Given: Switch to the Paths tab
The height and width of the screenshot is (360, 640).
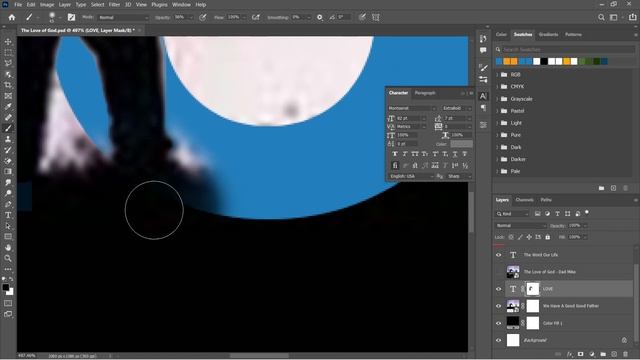Looking at the screenshot, I should pyautogui.click(x=546, y=200).
